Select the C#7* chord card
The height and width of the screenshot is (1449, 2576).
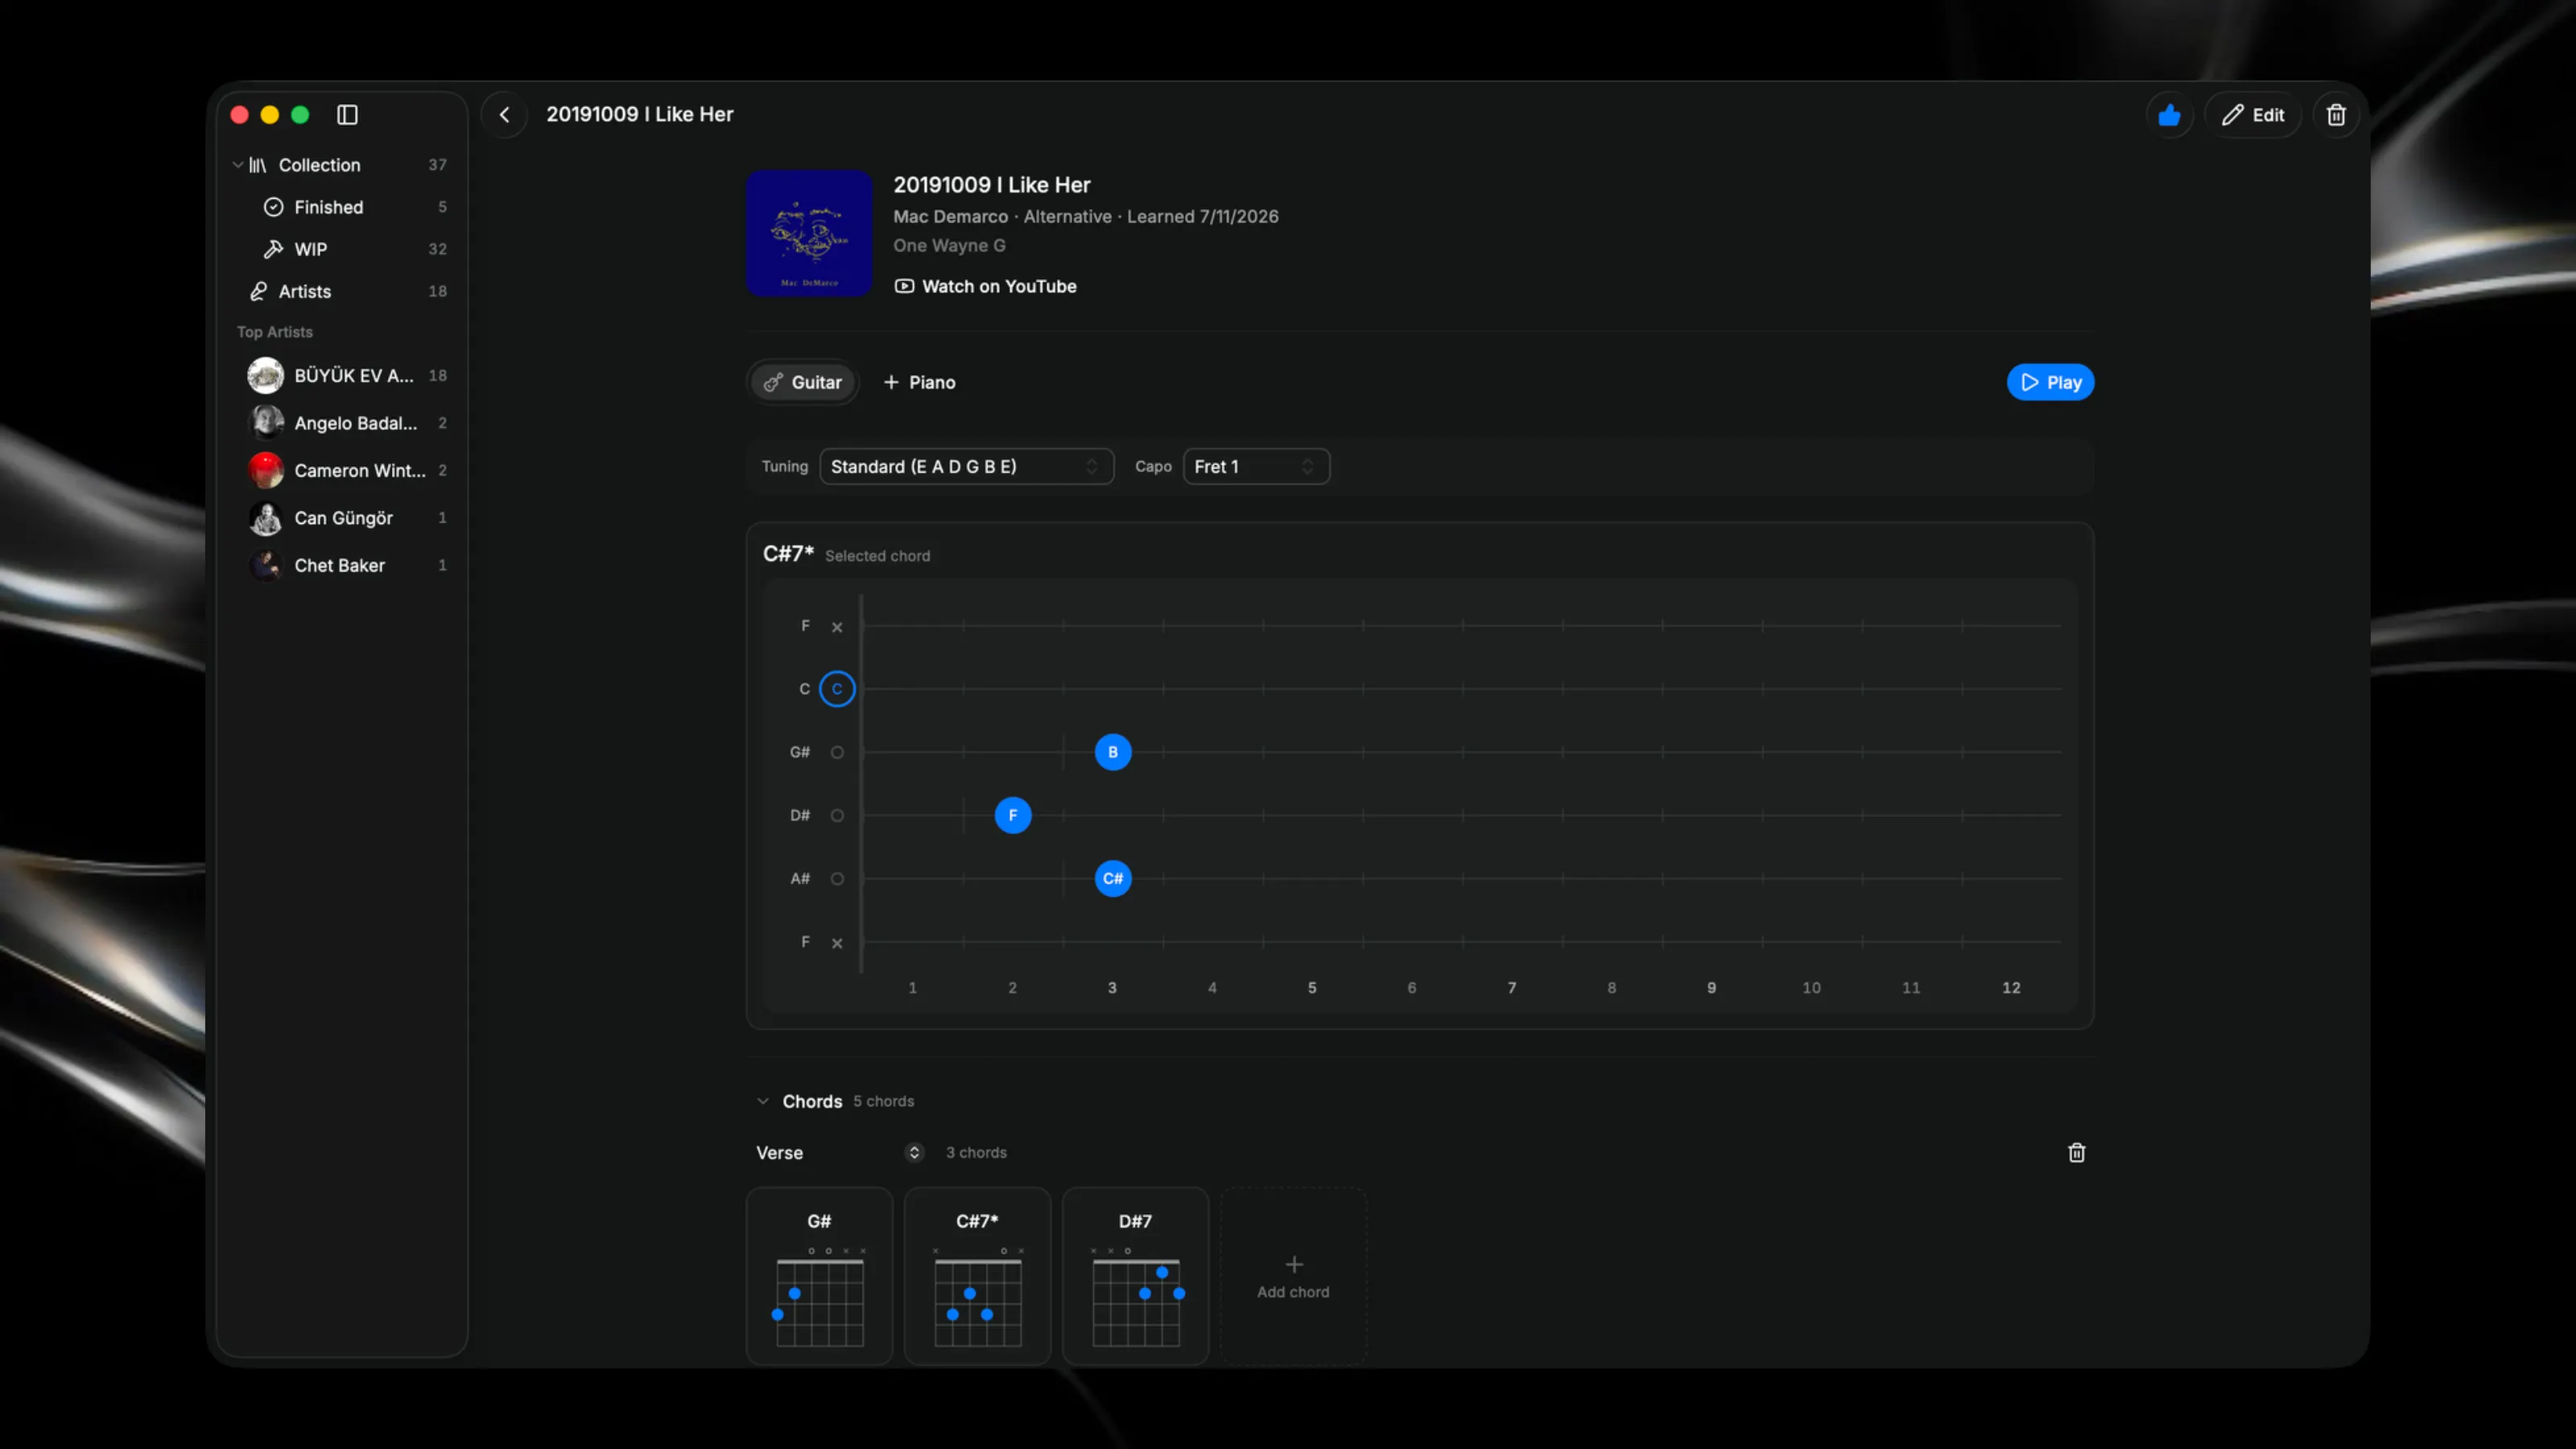point(977,1277)
